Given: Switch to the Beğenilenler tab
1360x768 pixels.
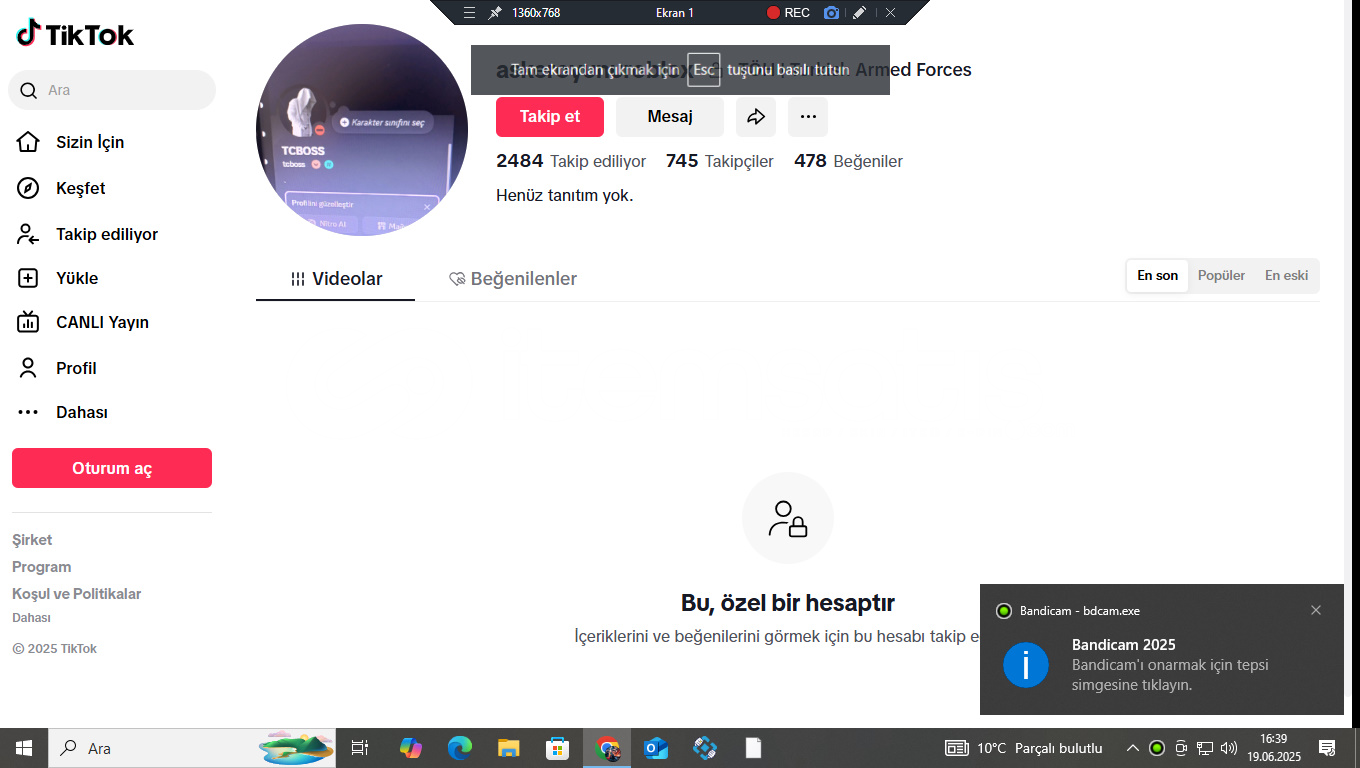Looking at the screenshot, I should pyautogui.click(x=513, y=279).
